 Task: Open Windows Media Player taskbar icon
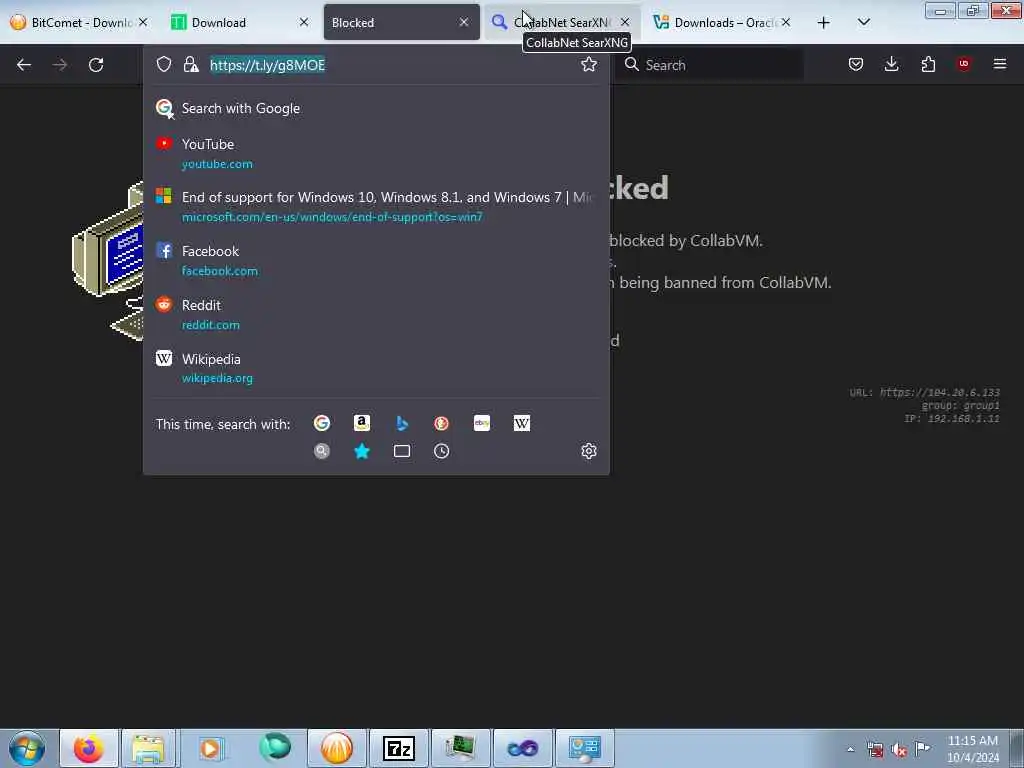(211, 748)
